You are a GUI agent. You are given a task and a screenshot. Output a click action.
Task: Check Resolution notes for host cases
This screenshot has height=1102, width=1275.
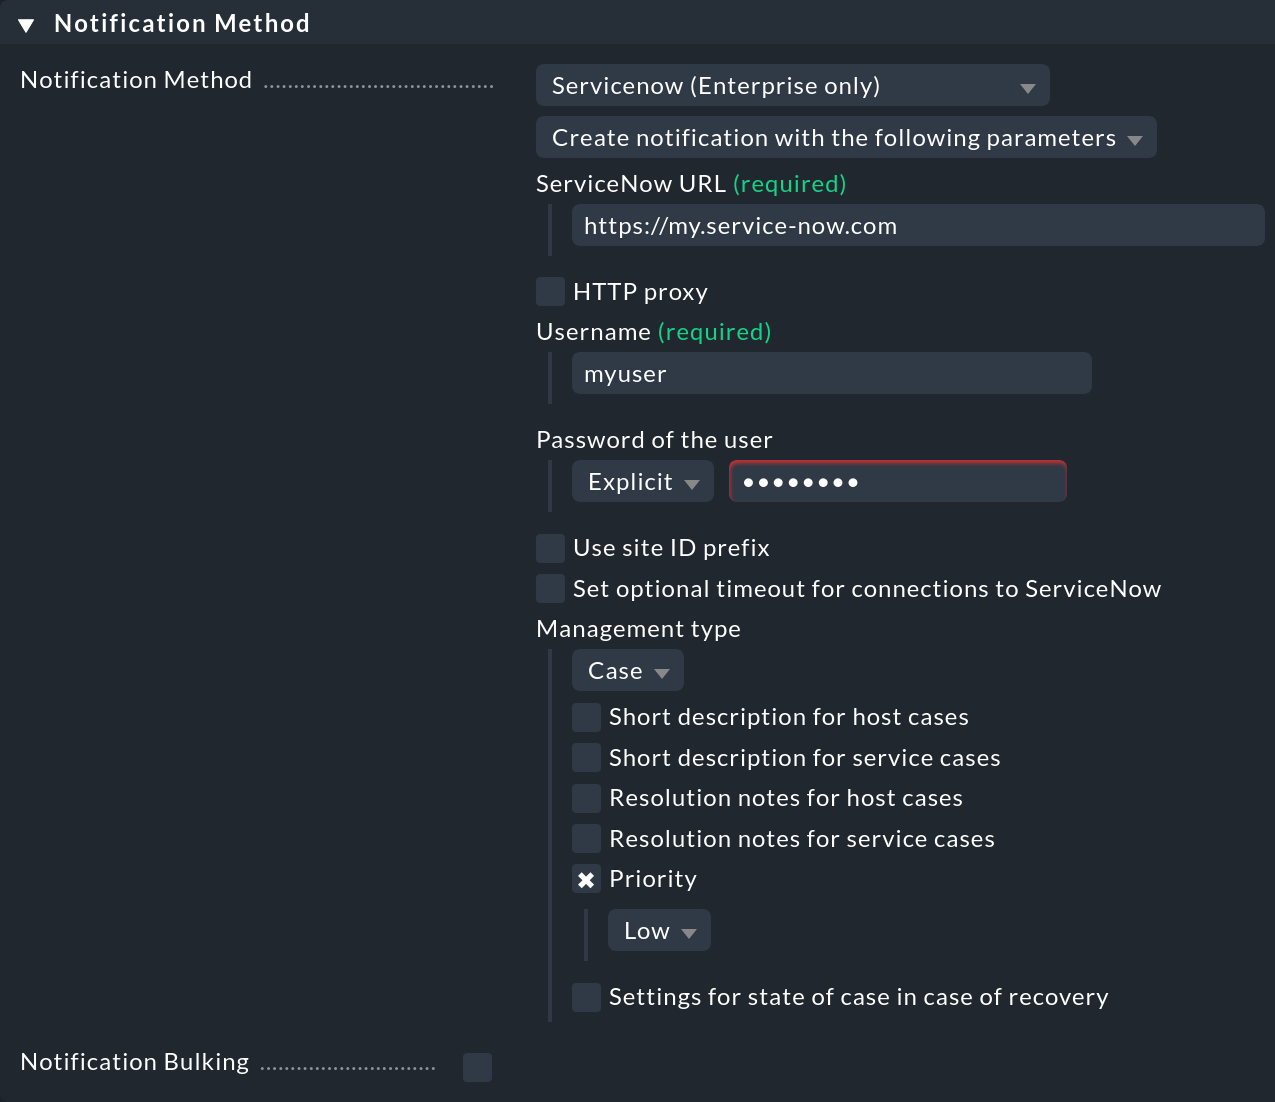[586, 798]
